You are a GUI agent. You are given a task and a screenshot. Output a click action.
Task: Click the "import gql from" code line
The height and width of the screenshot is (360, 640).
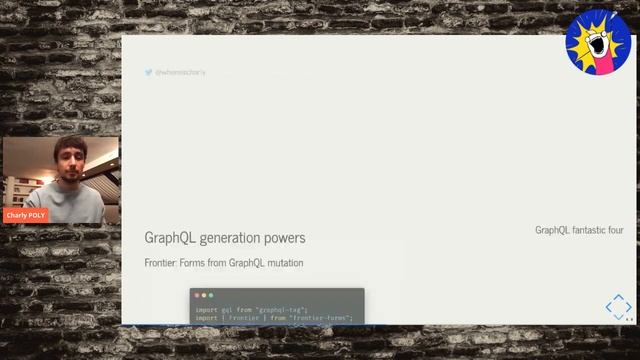[251, 310]
